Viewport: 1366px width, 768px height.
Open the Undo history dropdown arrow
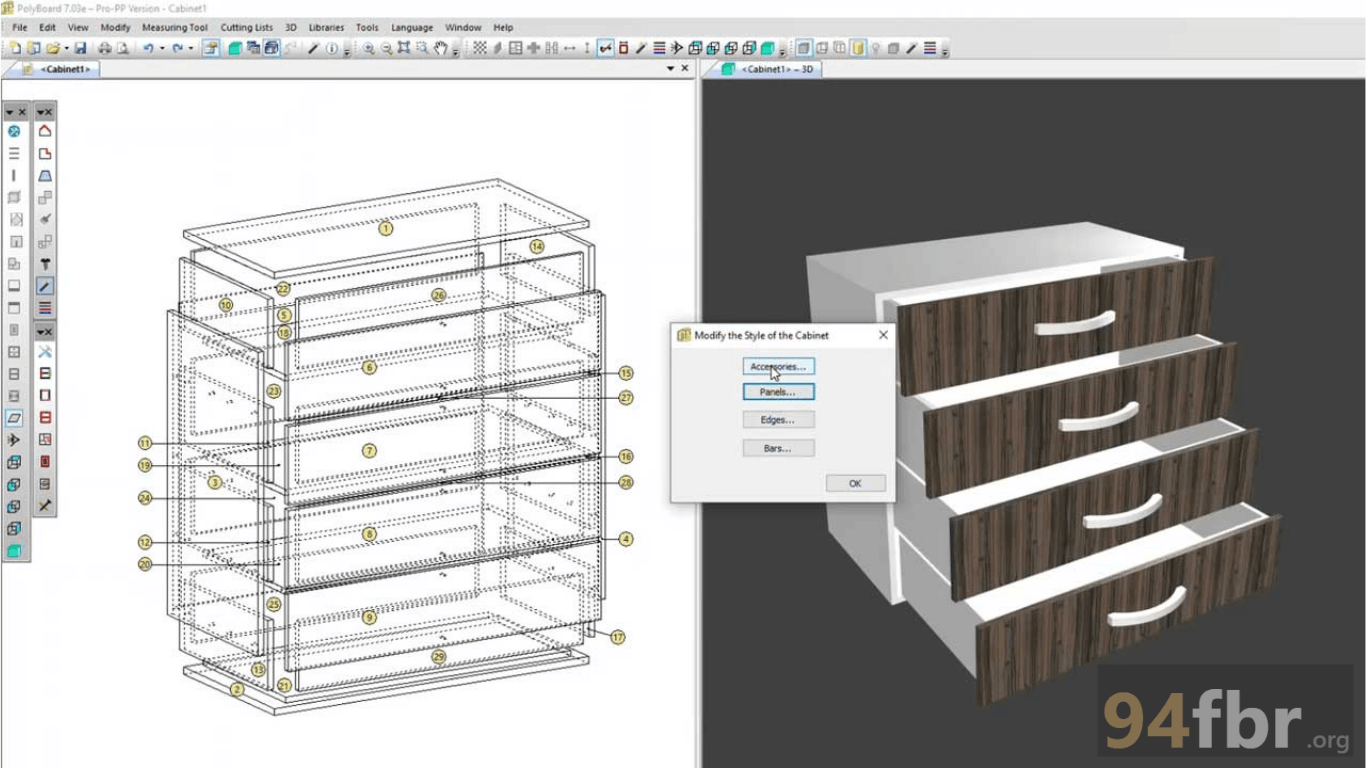click(x=162, y=47)
